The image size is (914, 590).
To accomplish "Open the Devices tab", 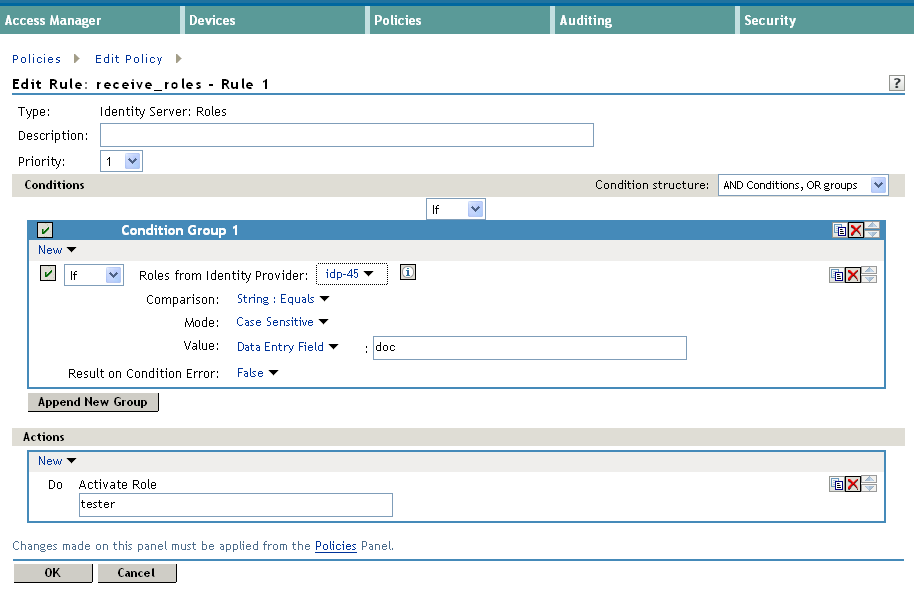I will [212, 20].
